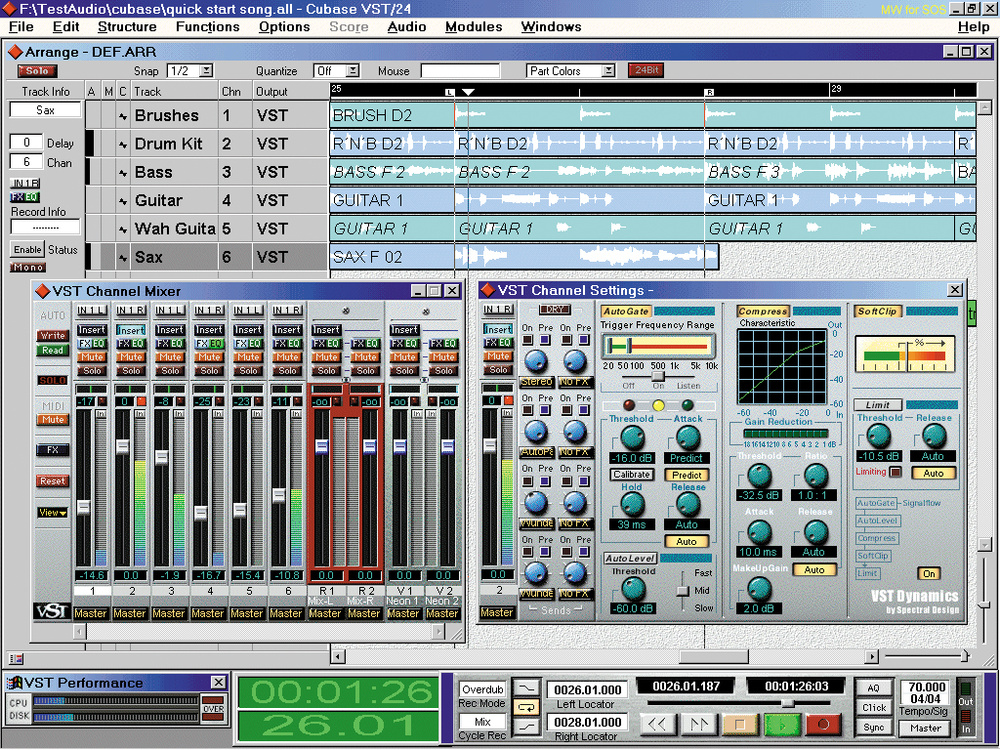The image size is (1000, 750).
Task: Click the VST logo in the Channel Mixer
Action: click(51, 611)
